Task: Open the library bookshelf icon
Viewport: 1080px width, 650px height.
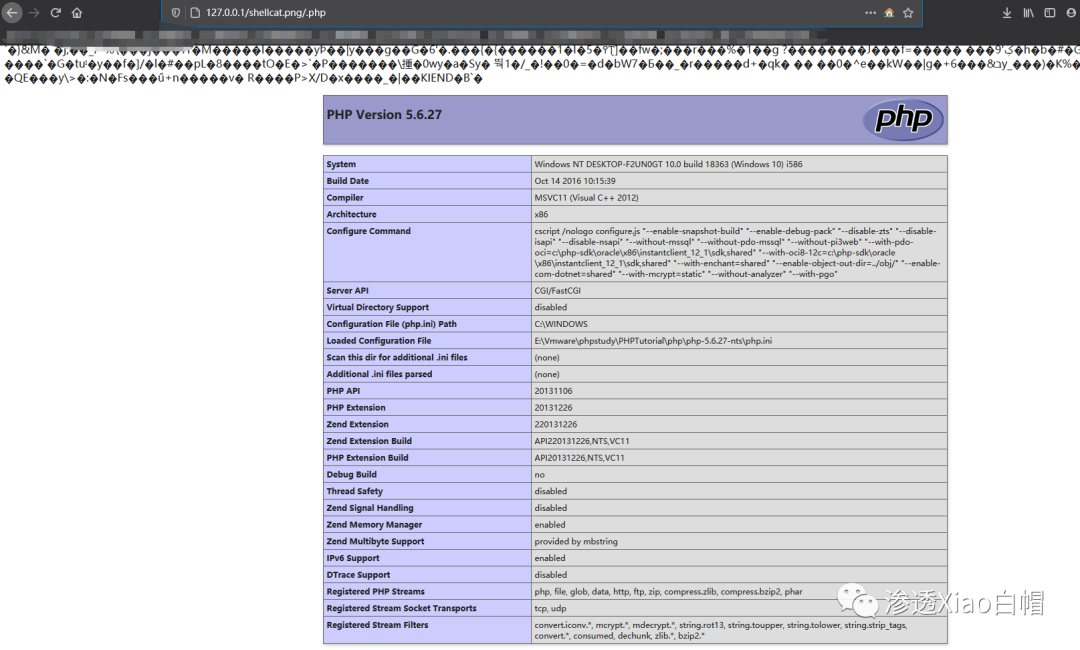Action: [x=1028, y=12]
